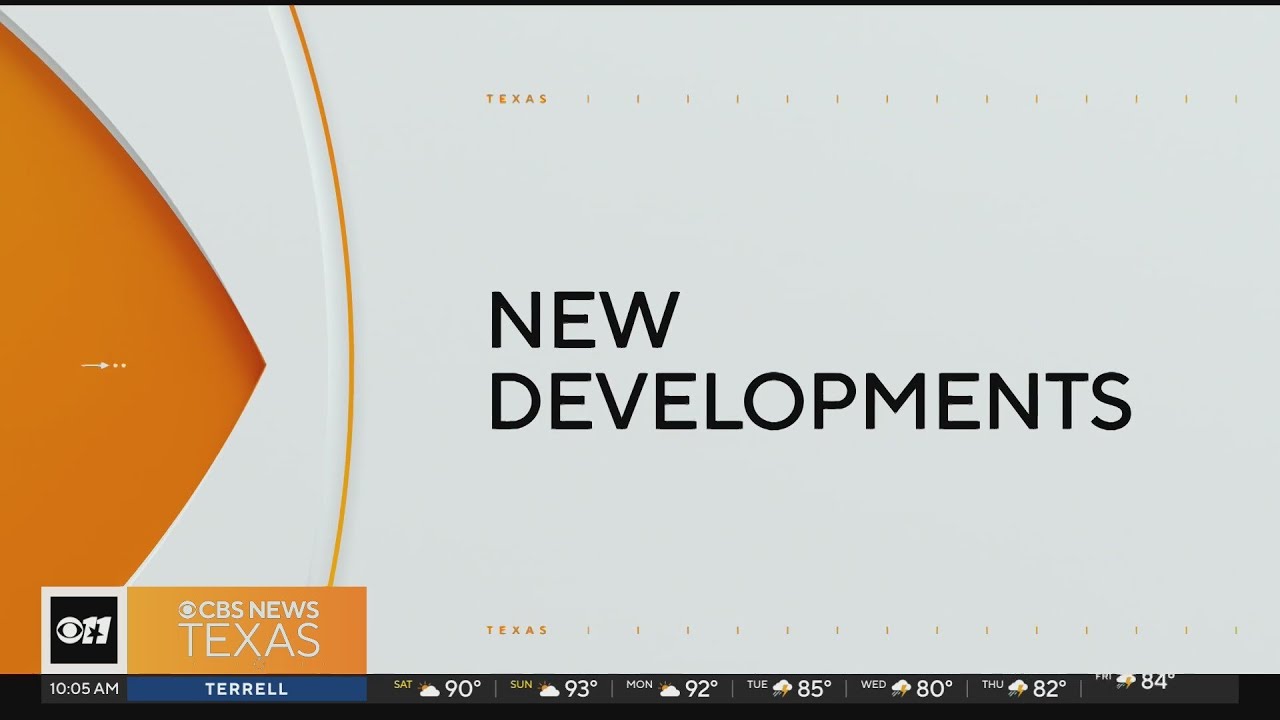Click the top row of orange tick marks
The width and height of the screenshot is (1280, 720).
912,99
